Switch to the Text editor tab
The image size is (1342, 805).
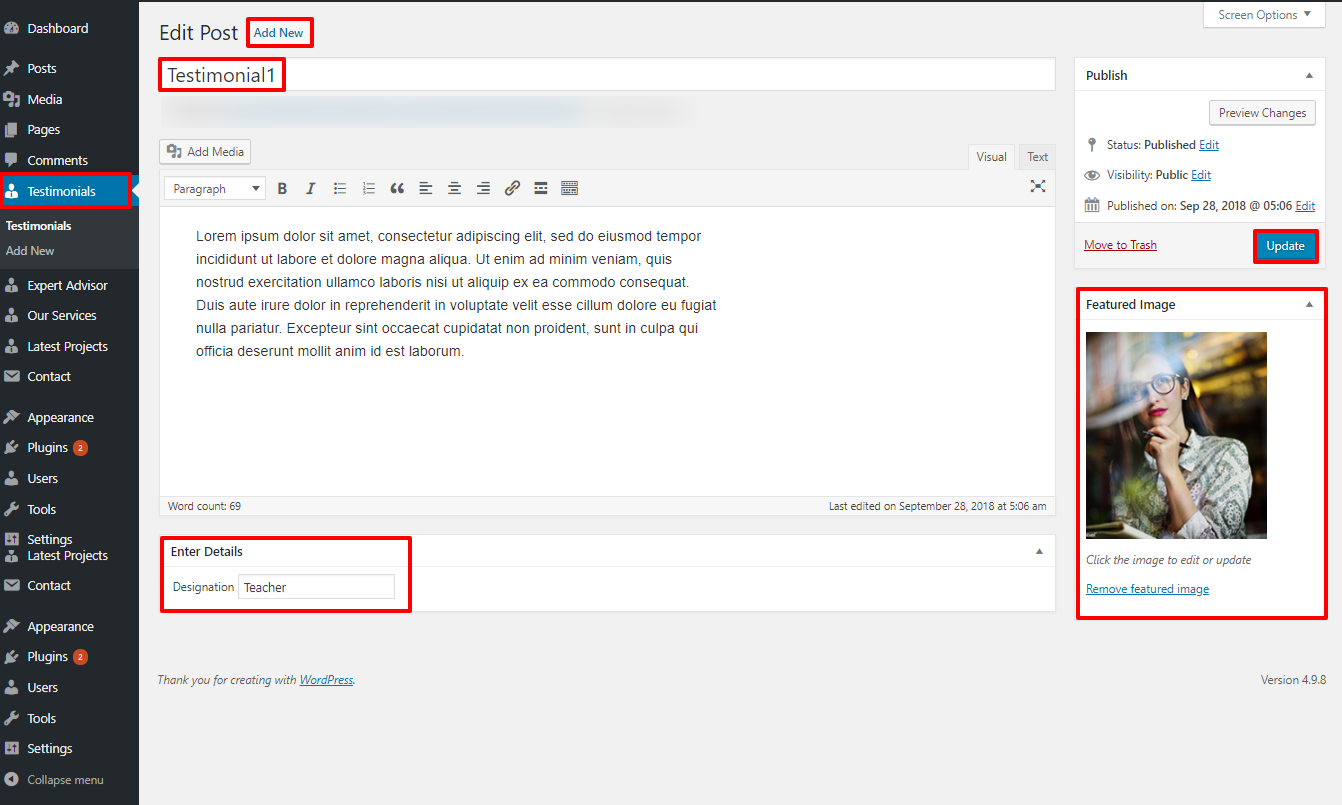[x=1038, y=157]
